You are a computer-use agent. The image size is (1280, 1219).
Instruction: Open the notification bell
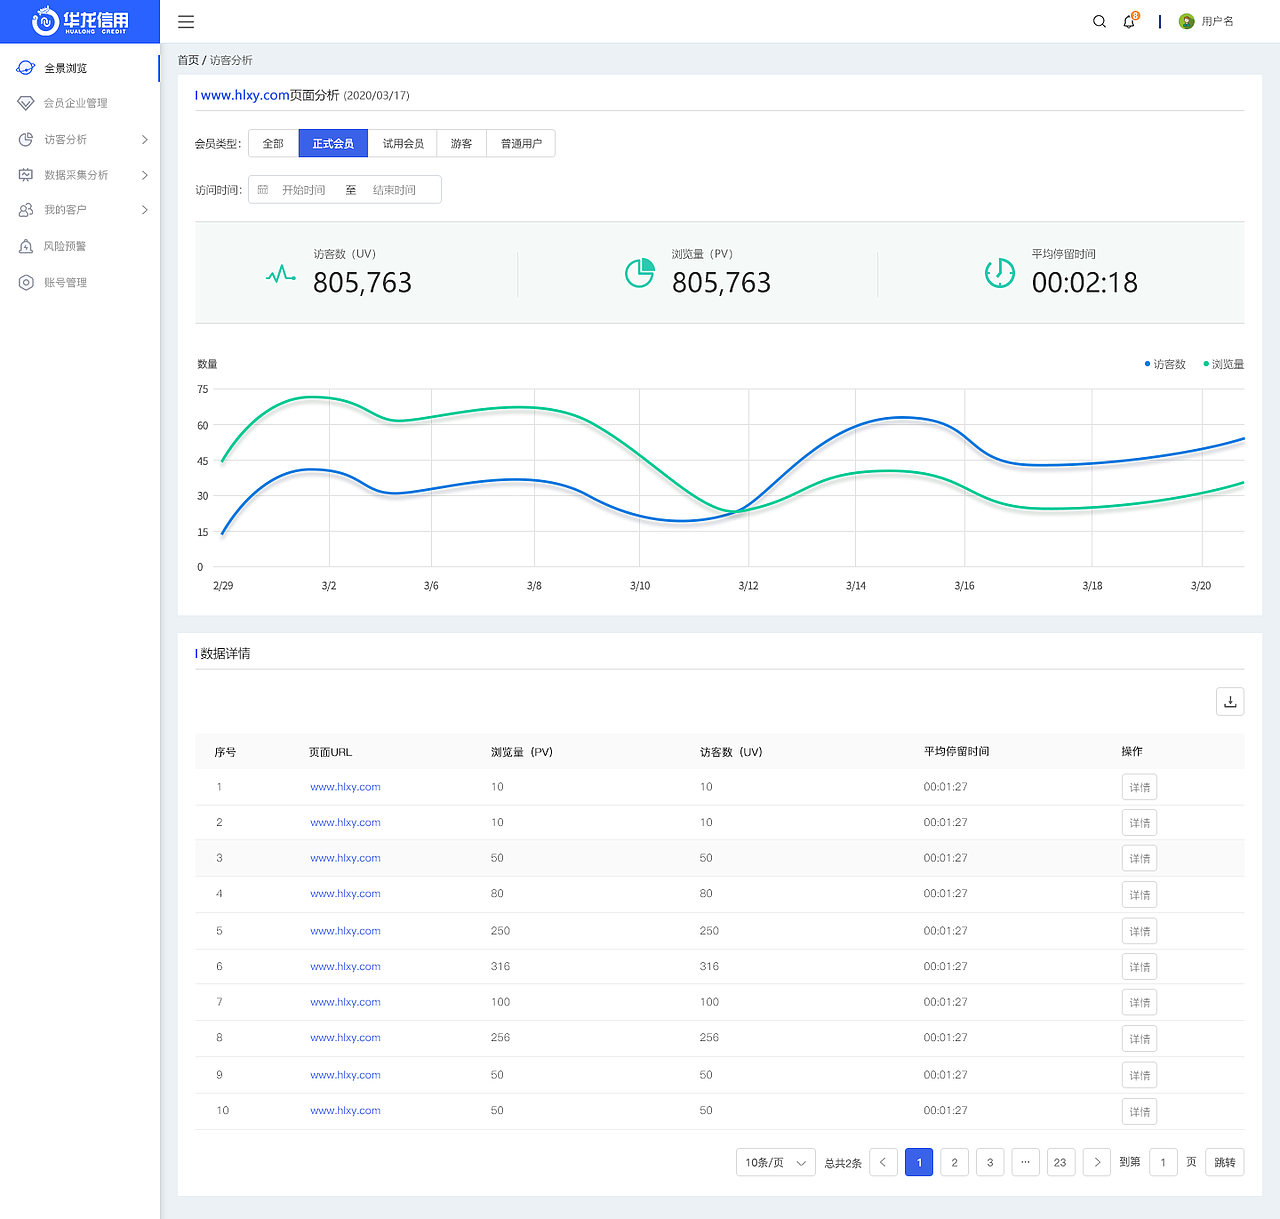pos(1129,21)
